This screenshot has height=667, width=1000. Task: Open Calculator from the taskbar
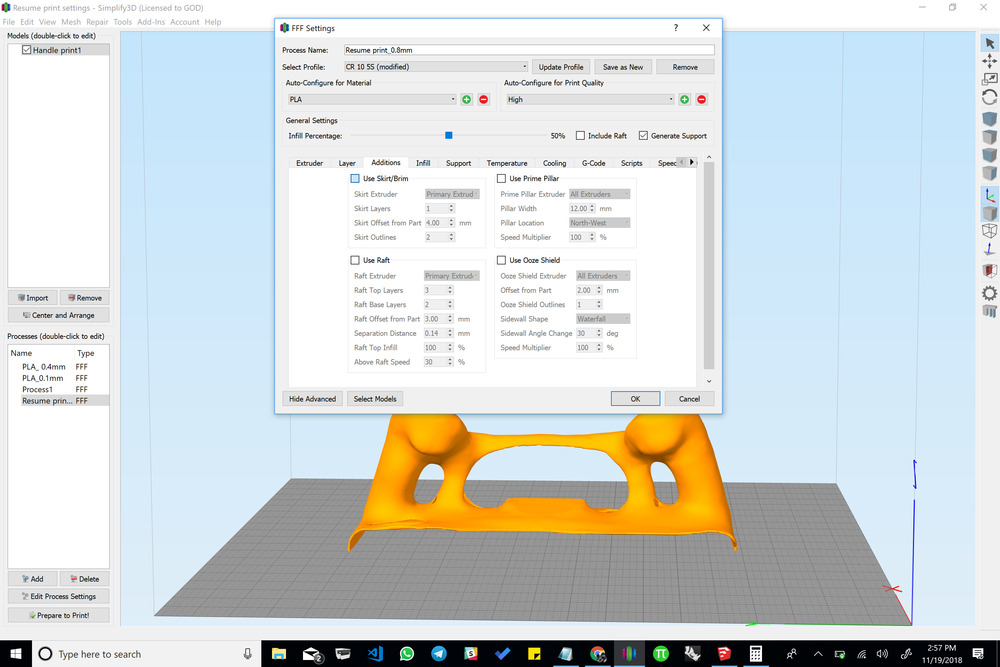(x=756, y=654)
